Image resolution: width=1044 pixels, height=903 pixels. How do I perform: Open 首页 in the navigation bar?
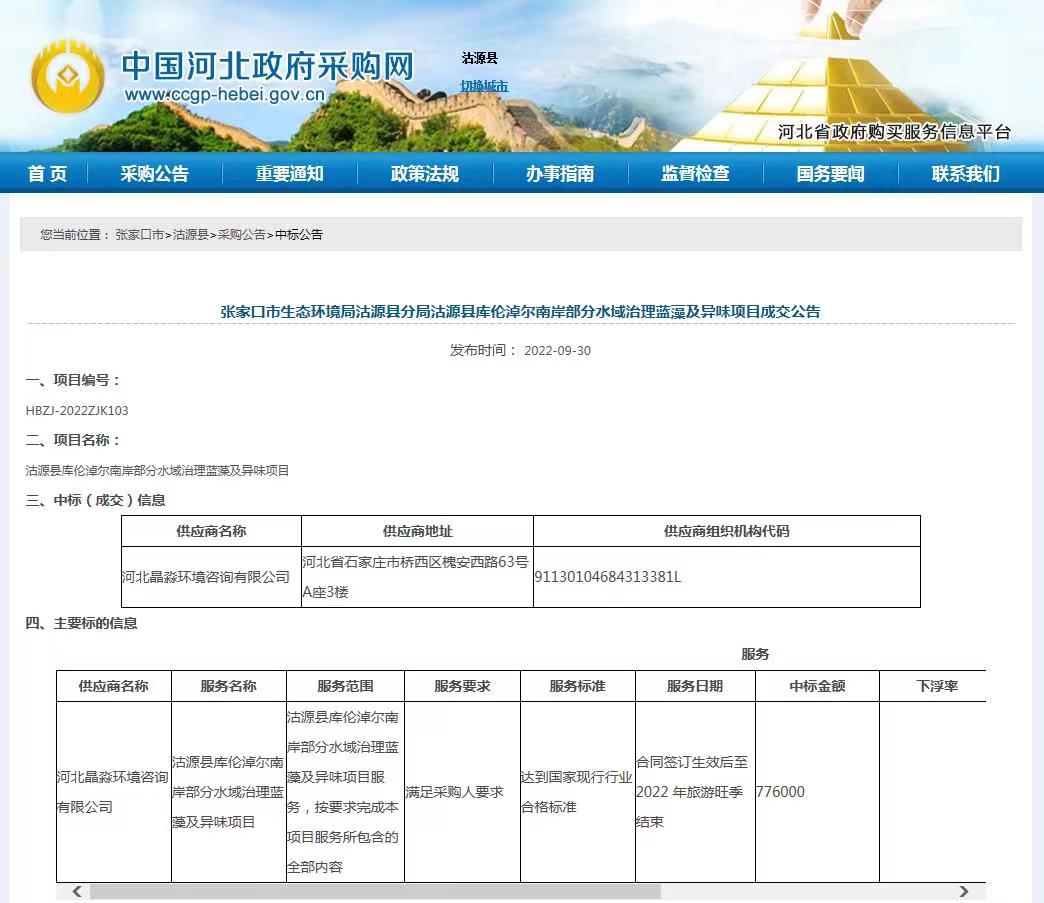pos(47,174)
